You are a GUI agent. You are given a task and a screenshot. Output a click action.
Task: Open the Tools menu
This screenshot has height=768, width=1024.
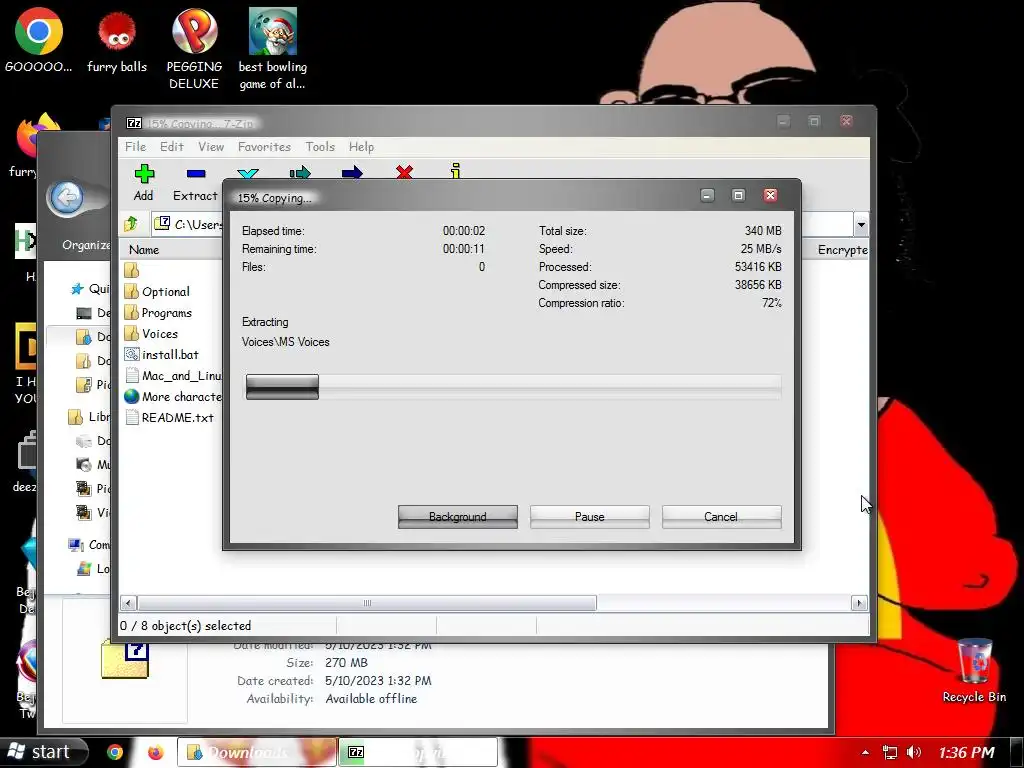pyautogui.click(x=320, y=146)
